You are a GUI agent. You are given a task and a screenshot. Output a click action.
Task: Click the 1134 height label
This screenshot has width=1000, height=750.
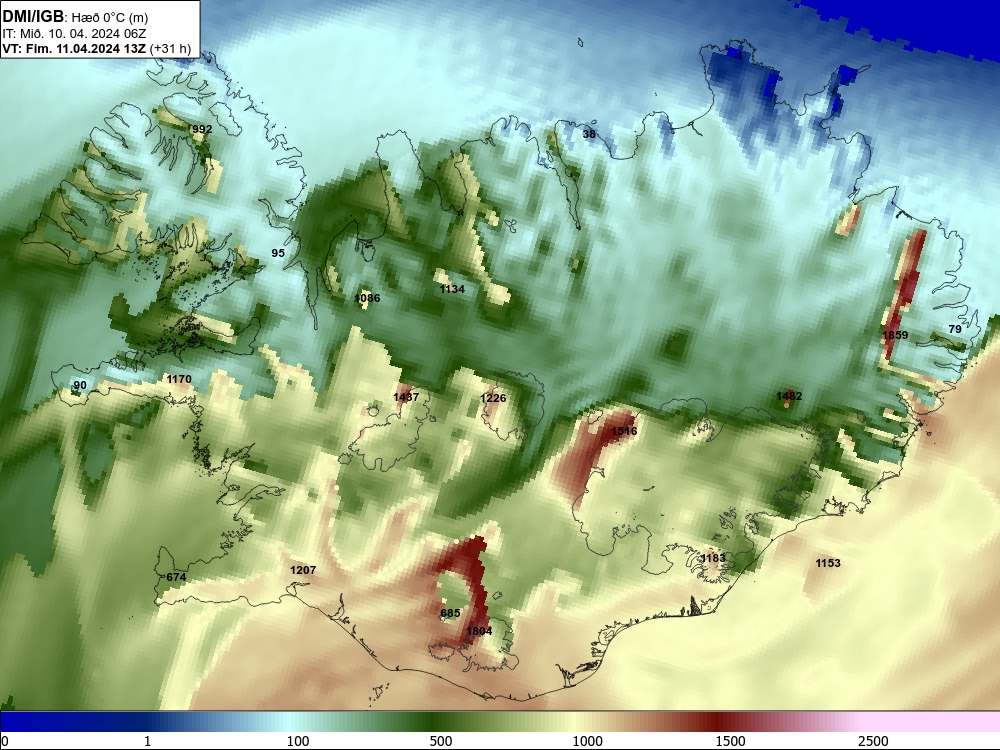(452, 289)
